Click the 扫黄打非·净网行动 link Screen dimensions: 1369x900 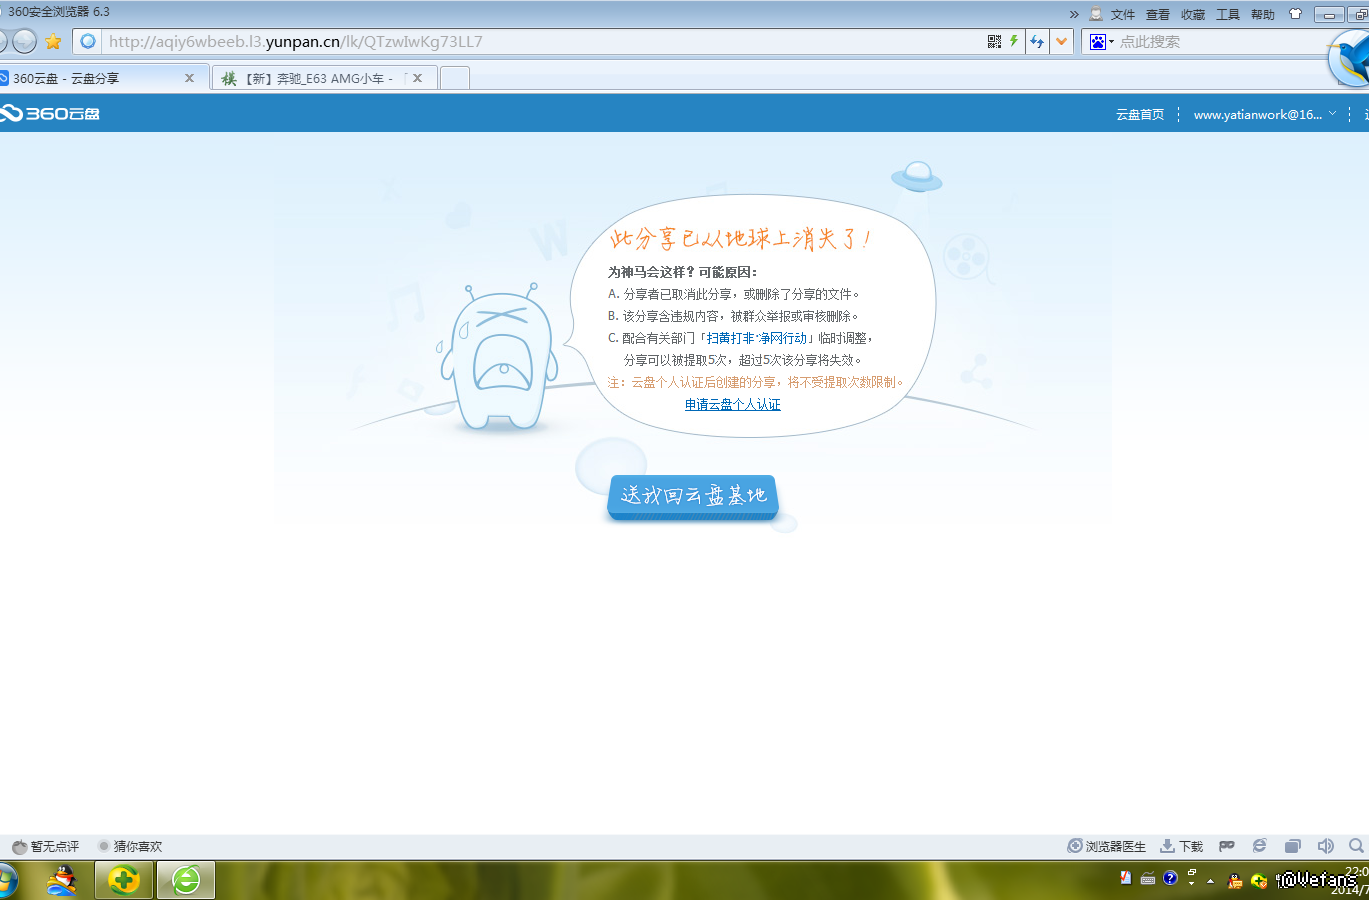(x=756, y=338)
